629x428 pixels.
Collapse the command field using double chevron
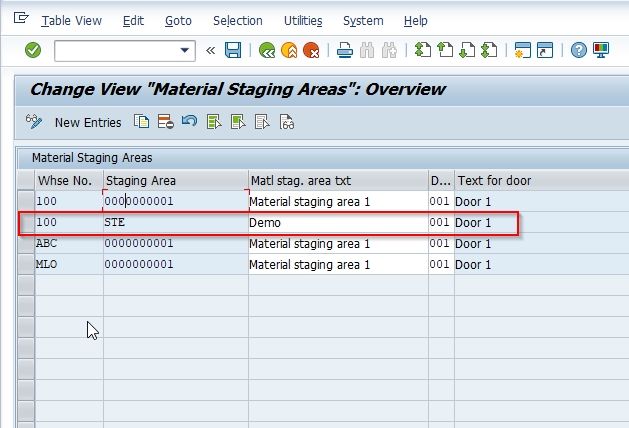tap(210, 51)
